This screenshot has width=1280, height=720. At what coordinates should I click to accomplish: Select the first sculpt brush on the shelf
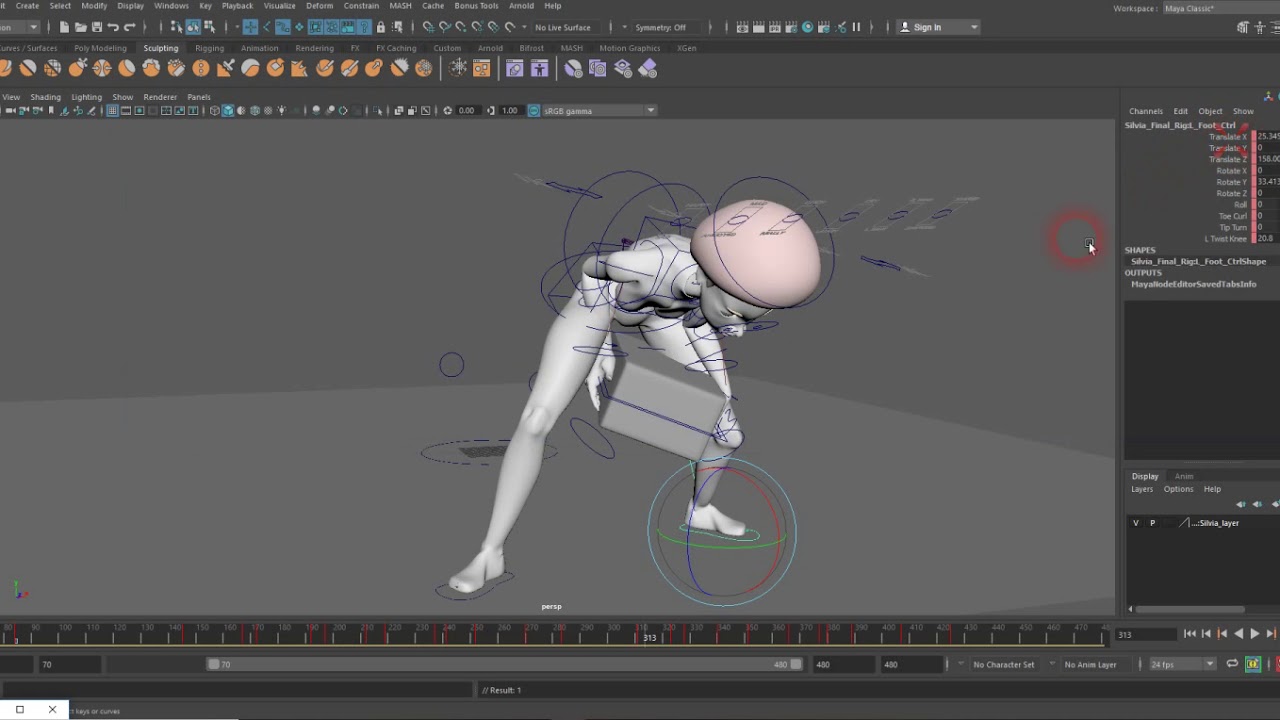tap(5, 68)
